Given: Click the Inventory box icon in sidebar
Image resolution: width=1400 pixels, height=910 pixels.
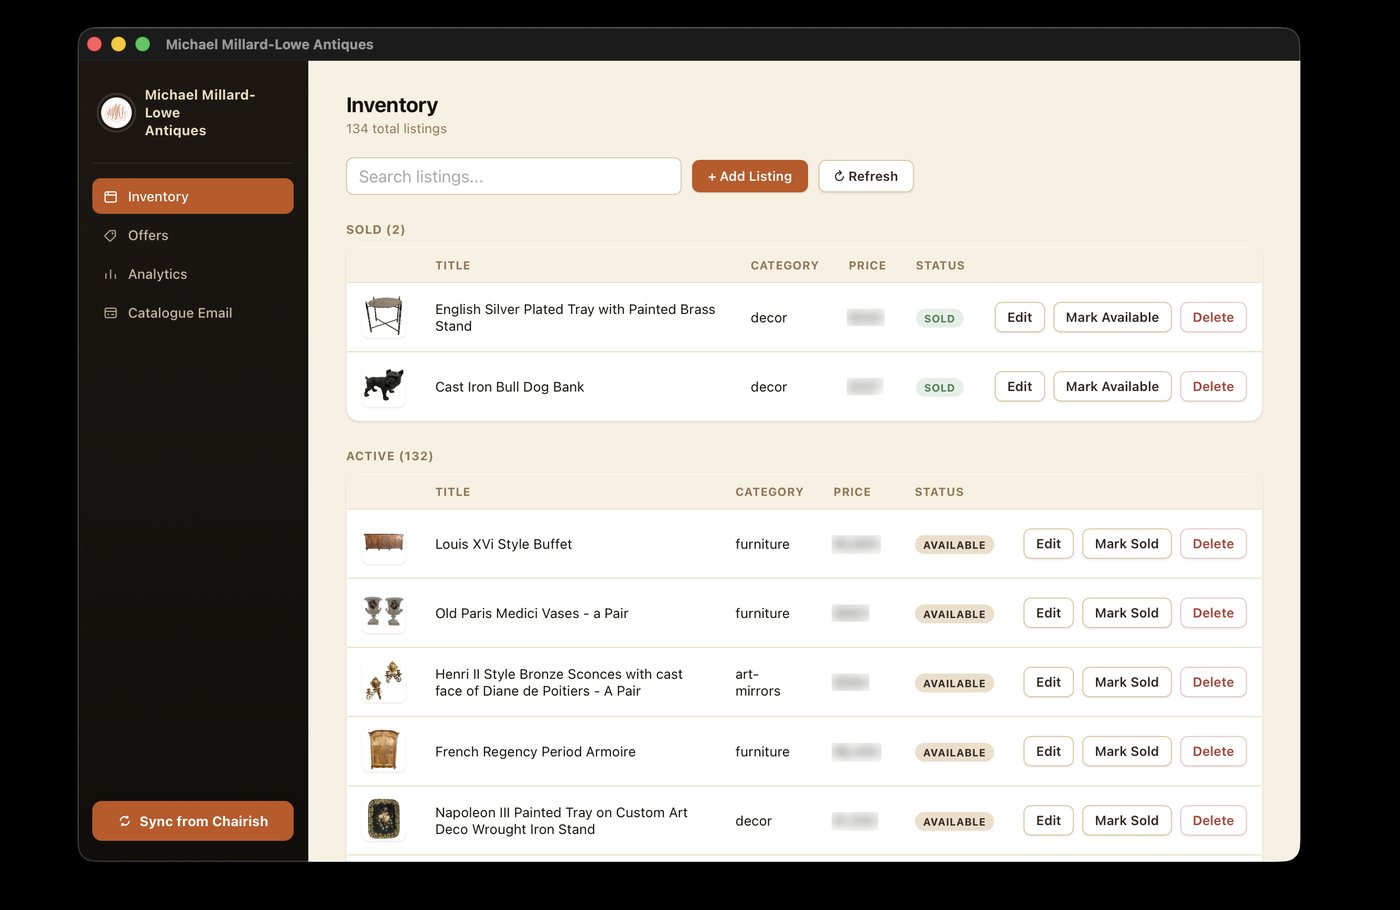Looking at the screenshot, I should click(x=111, y=197).
